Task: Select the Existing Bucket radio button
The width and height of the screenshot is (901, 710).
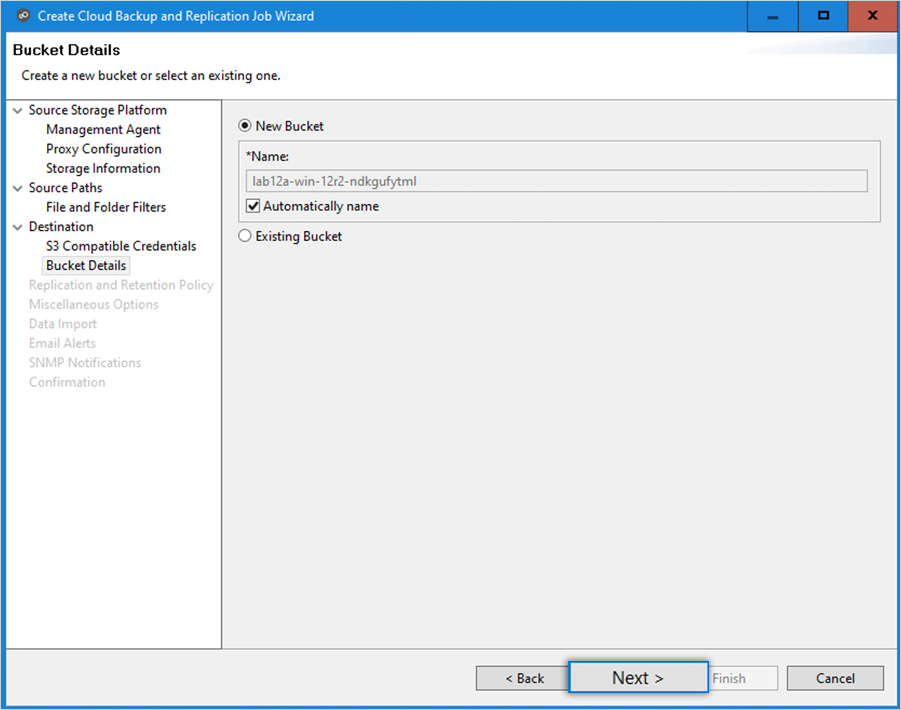Action: [245, 236]
